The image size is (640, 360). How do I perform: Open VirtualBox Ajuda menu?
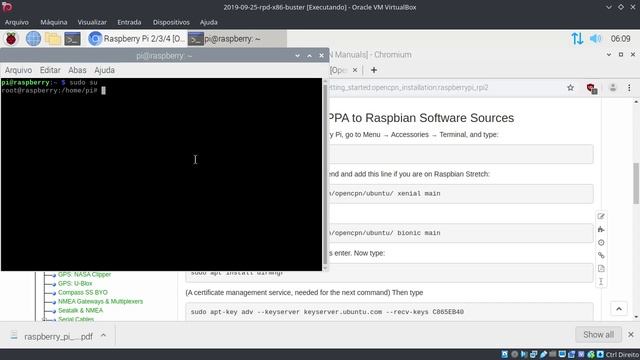click(209, 22)
